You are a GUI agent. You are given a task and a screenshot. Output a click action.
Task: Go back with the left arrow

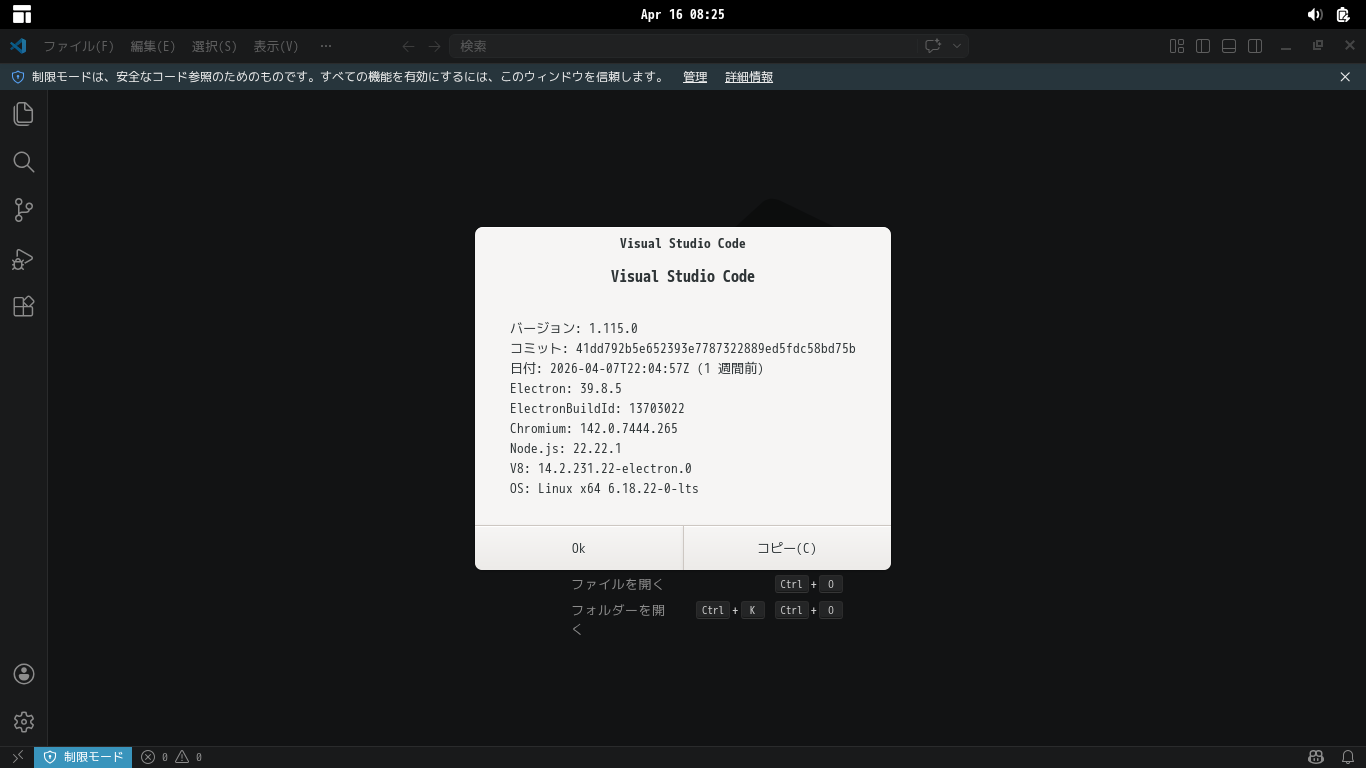click(408, 46)
